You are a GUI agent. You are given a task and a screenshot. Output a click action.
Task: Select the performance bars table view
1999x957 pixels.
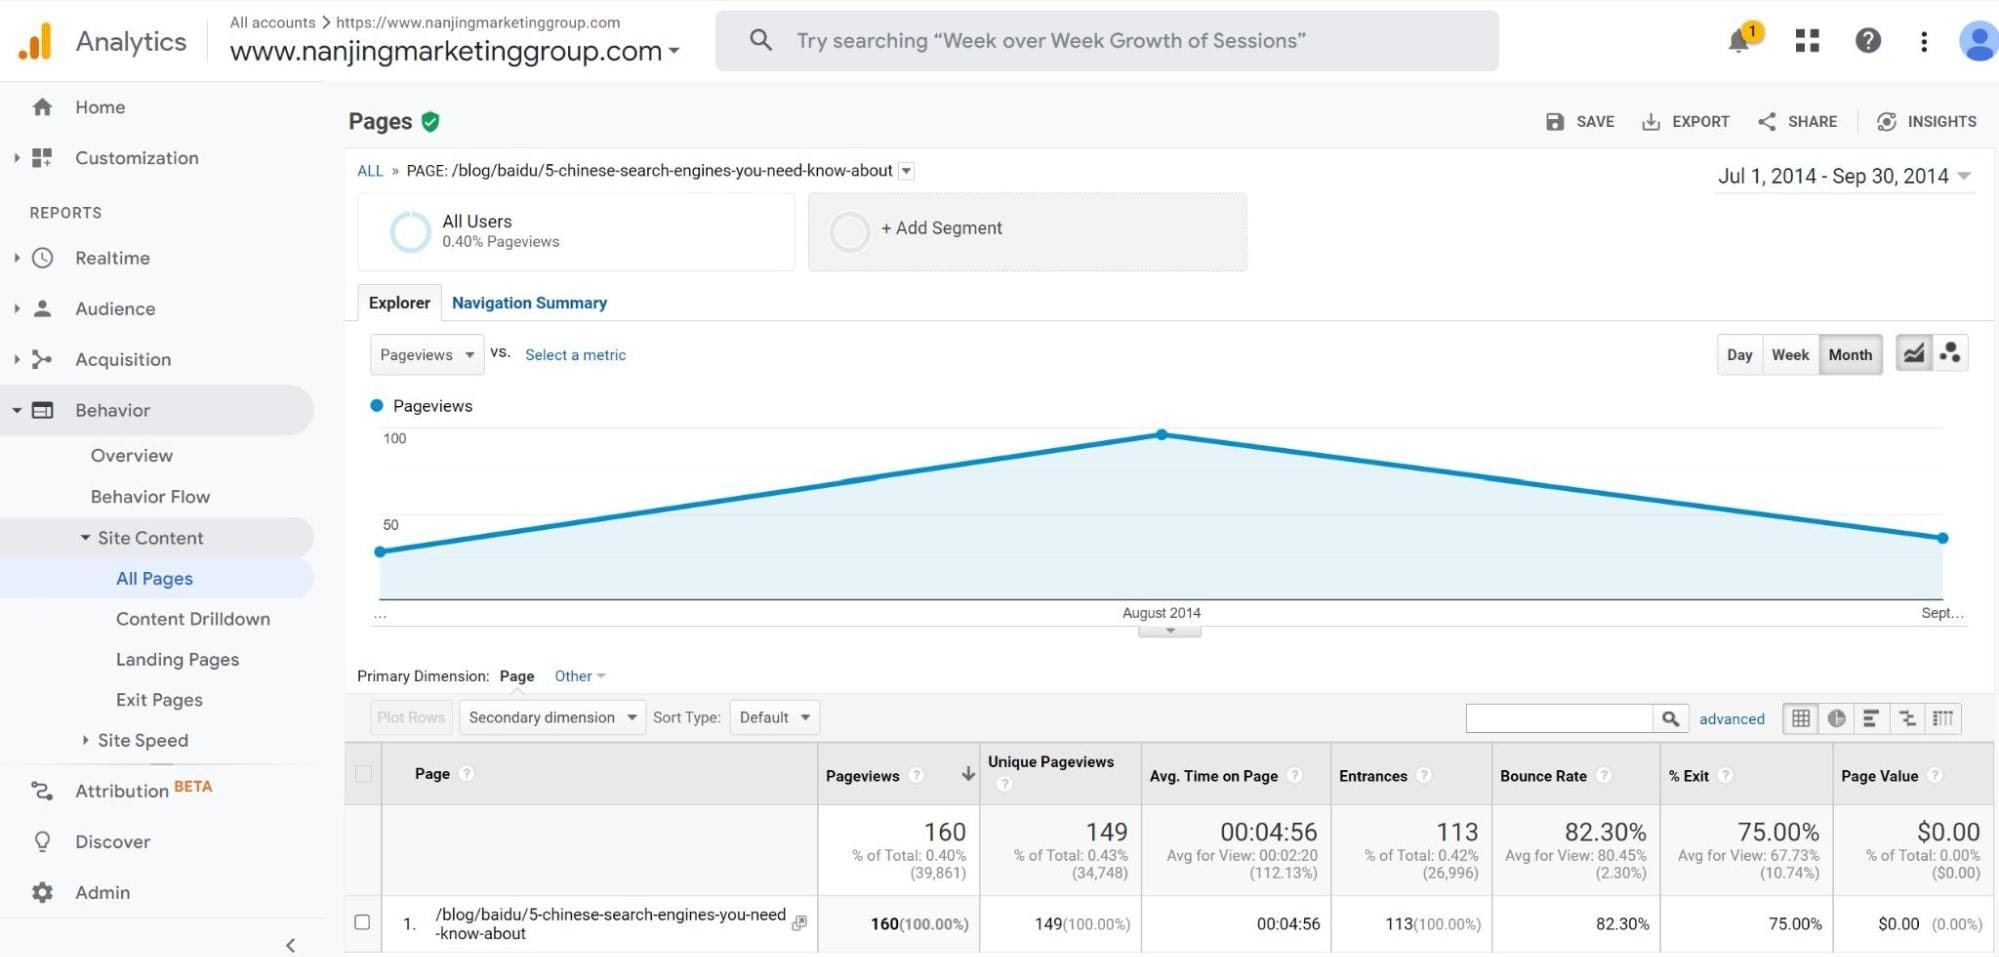(x=1872, y=717)
